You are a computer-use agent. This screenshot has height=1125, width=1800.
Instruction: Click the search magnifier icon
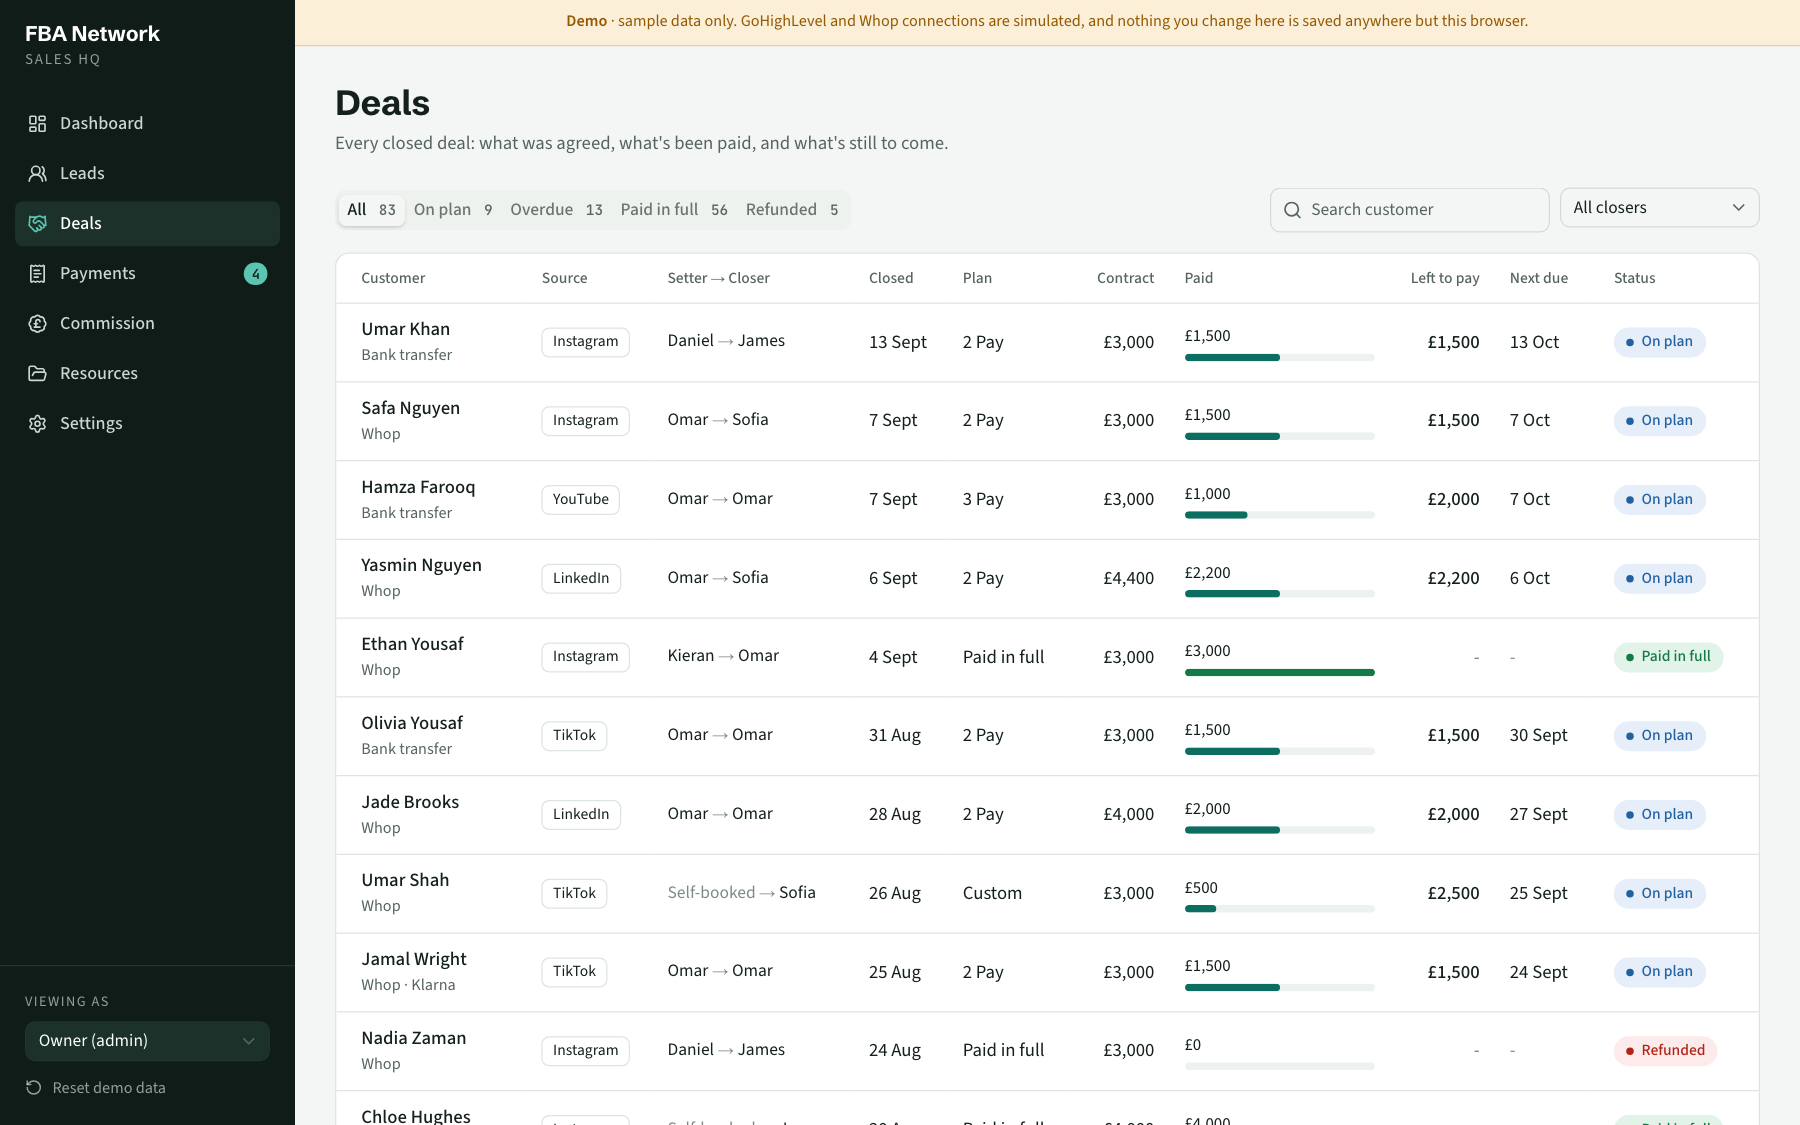pos(1292,210)
